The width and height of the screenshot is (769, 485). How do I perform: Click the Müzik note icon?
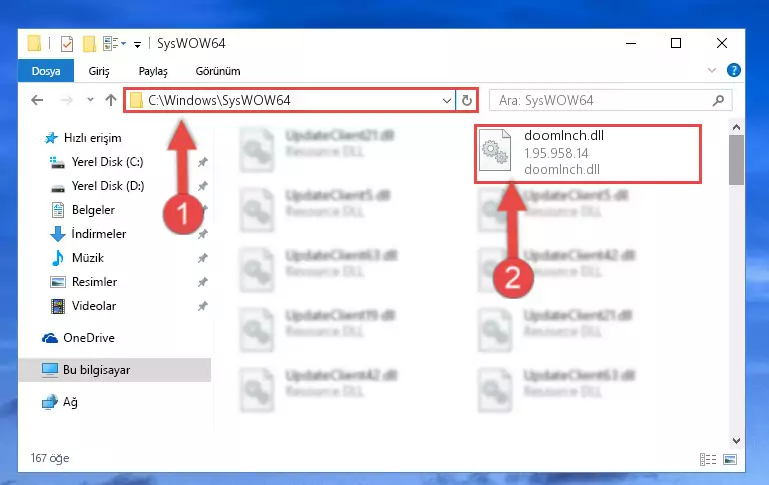point(58,257)
